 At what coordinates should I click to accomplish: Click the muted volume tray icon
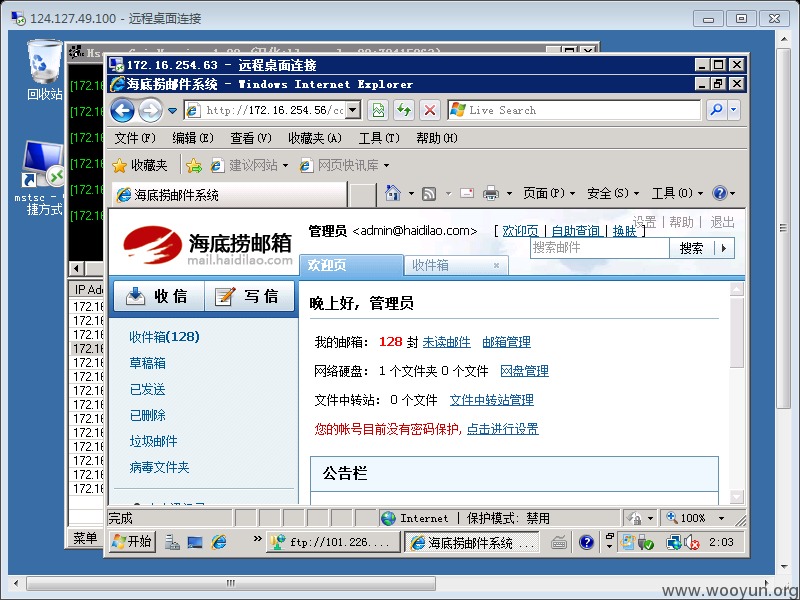click(691, 542)
